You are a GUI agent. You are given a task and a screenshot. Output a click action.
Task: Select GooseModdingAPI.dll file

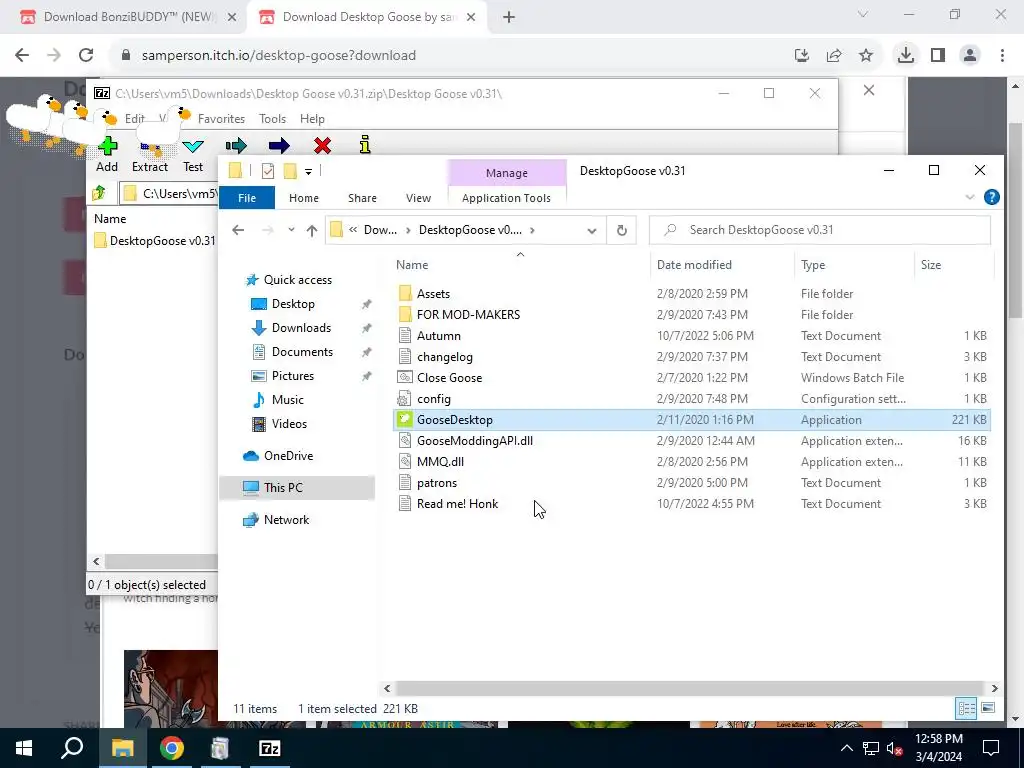tap(475, 441)
